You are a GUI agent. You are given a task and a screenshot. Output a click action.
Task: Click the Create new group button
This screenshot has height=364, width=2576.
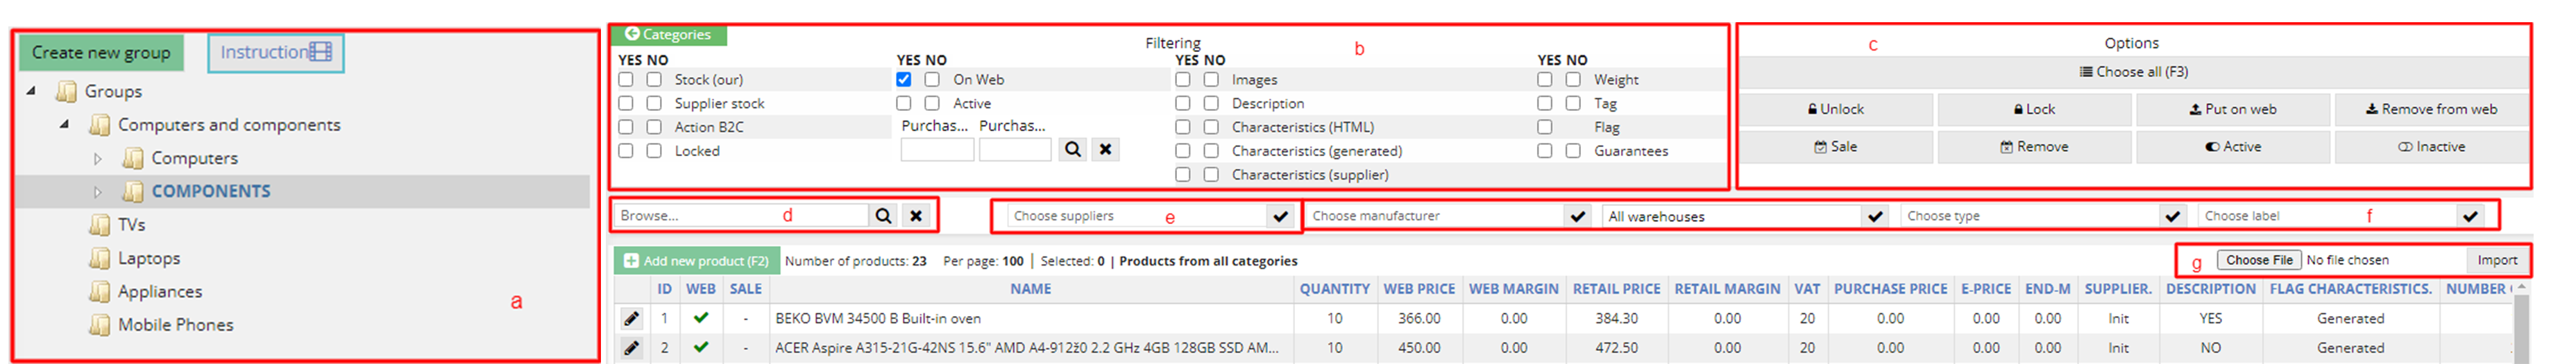click(101, 53)
